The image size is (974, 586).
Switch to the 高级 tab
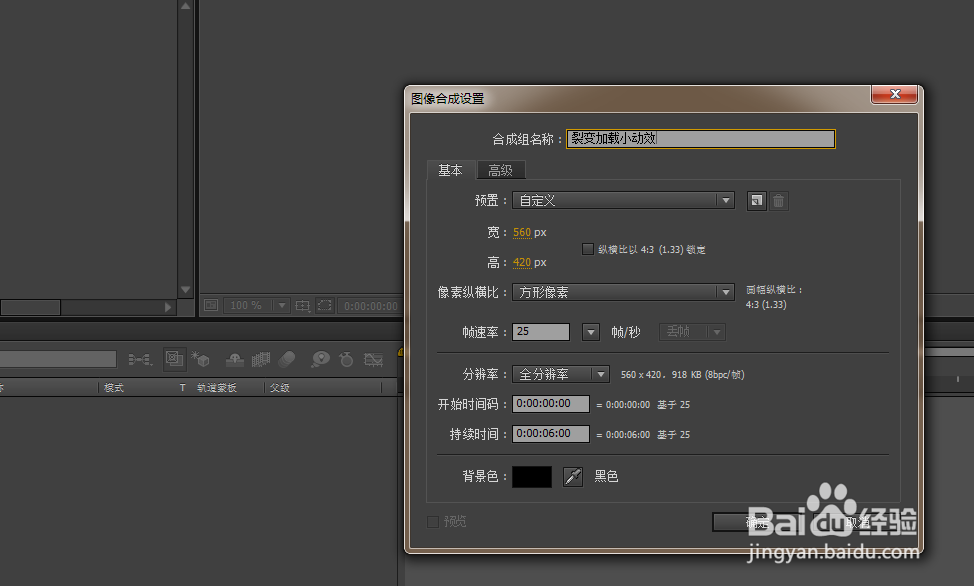tap(501, 170)
